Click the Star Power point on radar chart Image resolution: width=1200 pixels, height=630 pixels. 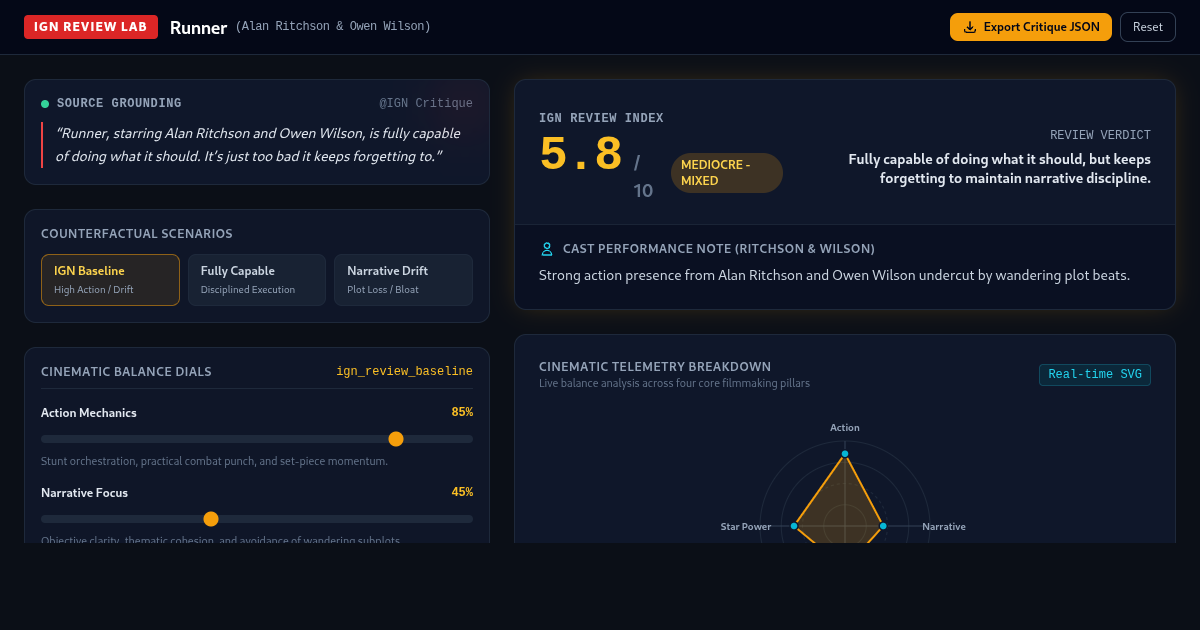(794, 526)
